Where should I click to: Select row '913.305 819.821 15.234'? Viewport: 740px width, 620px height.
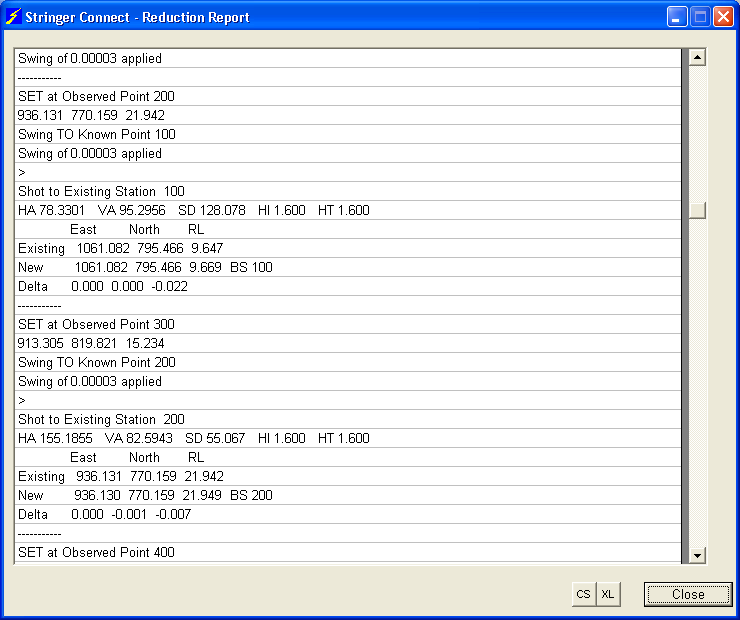coord(348,343)
